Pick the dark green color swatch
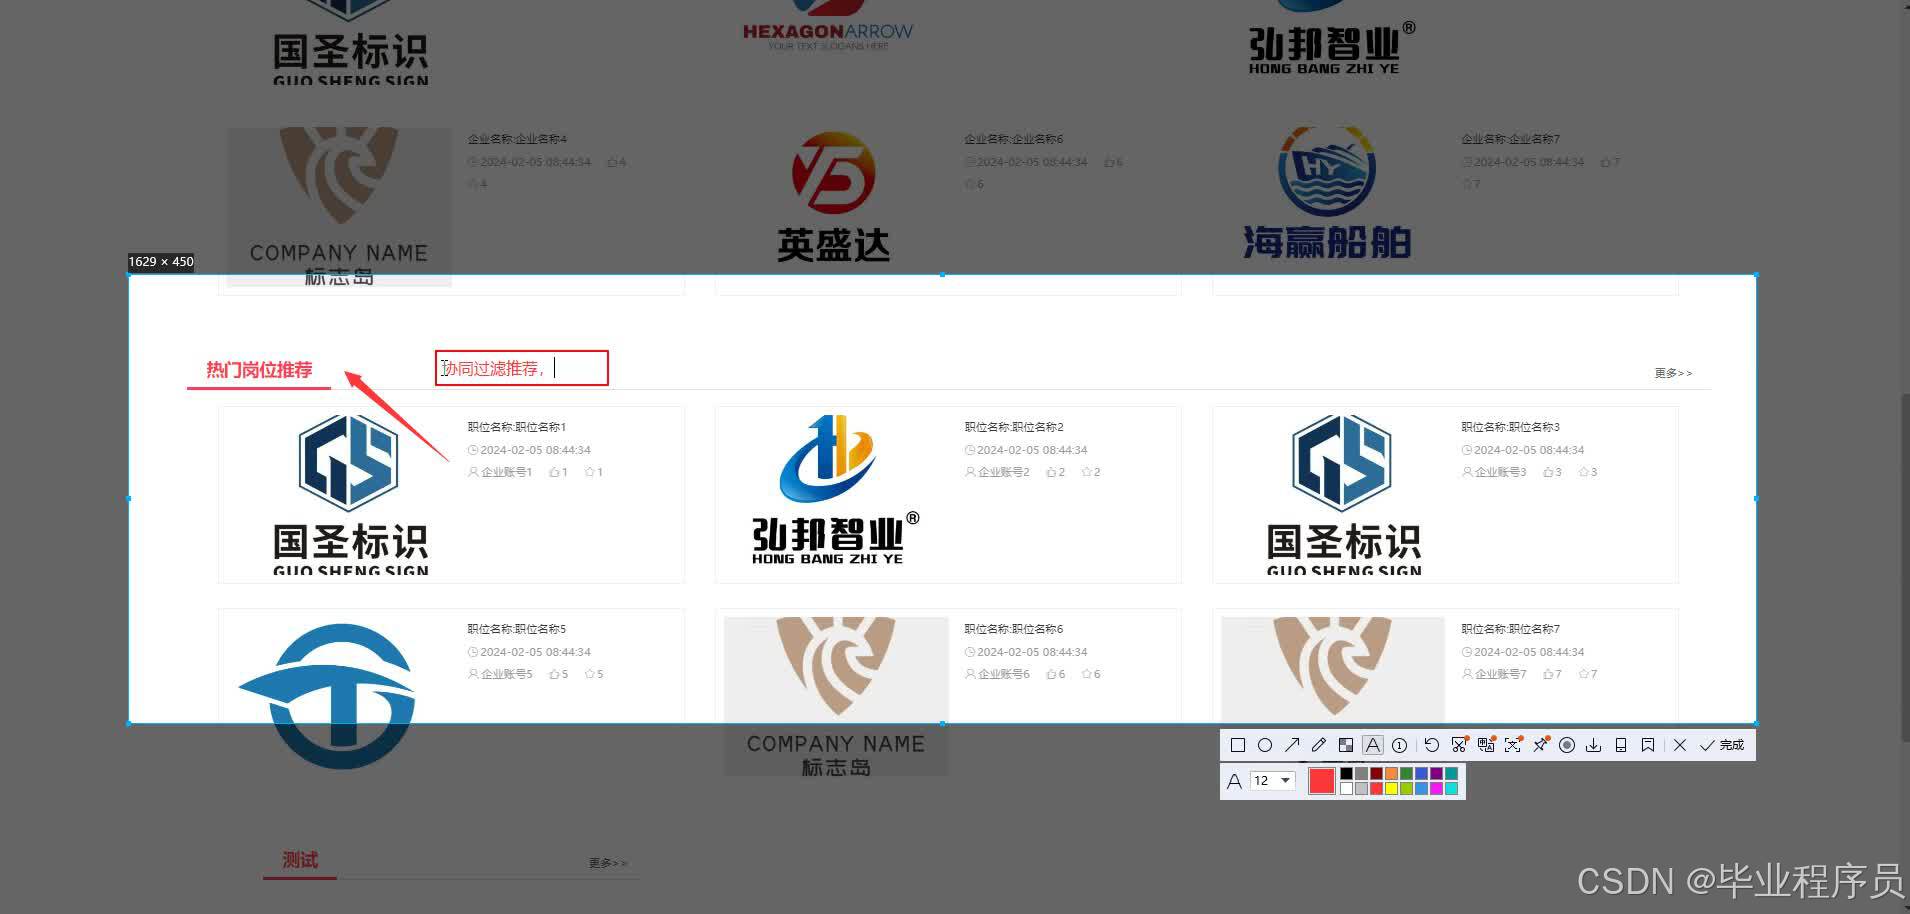Viewport: 1910px width, 914px height. point(1406,774)
